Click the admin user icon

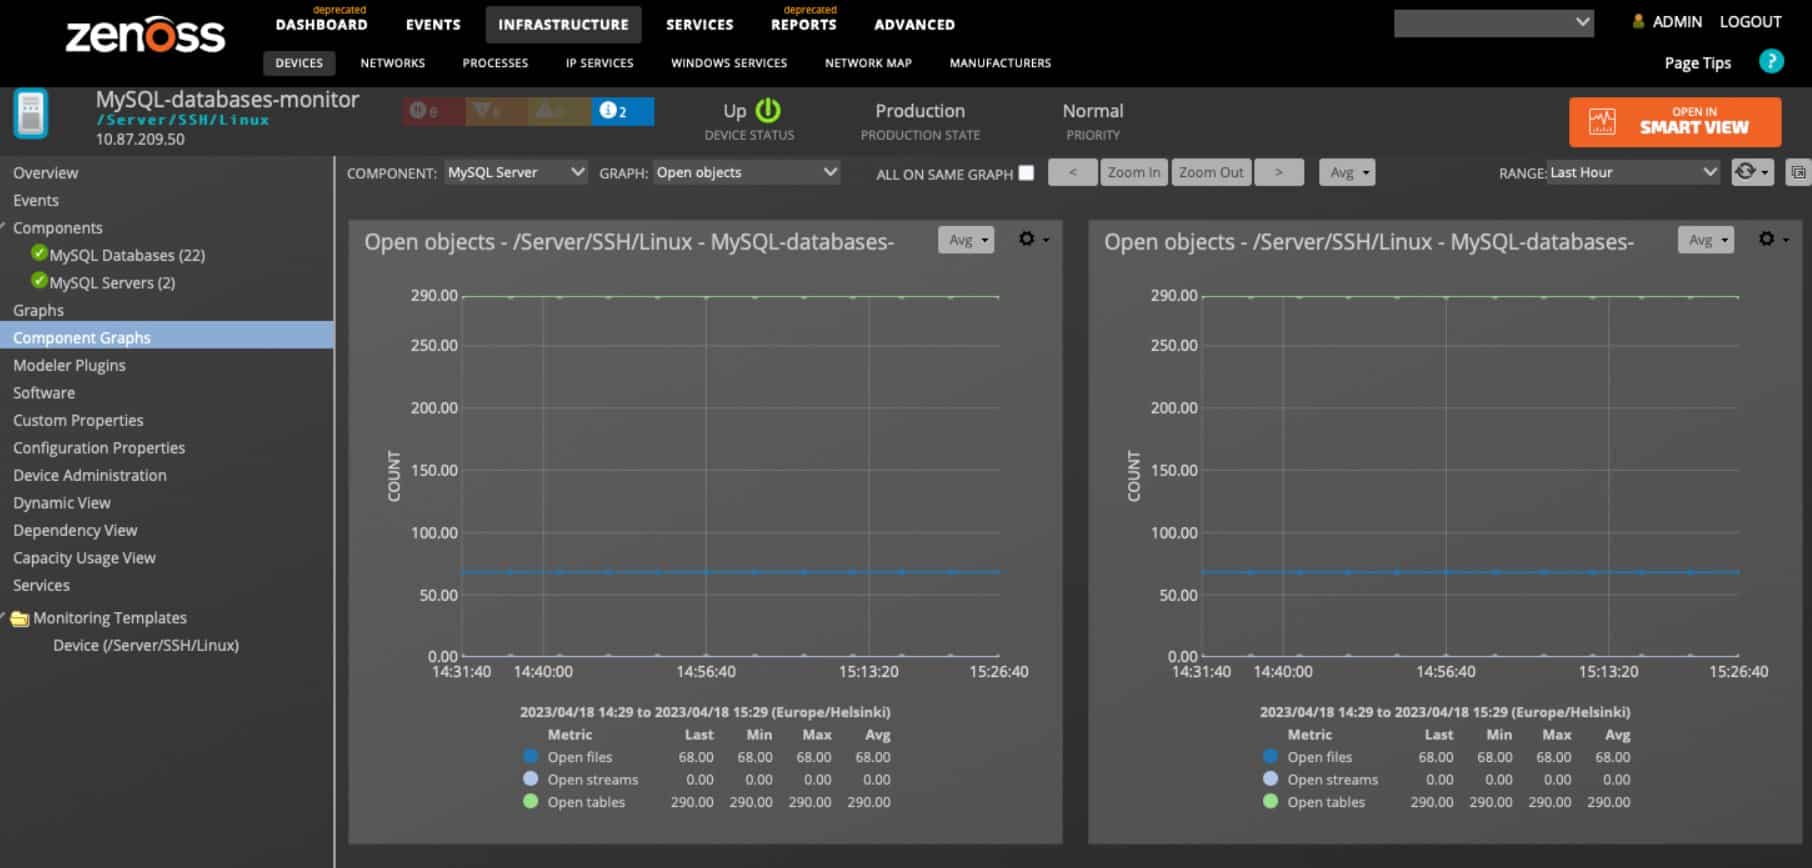click(x=1638, y=21)
